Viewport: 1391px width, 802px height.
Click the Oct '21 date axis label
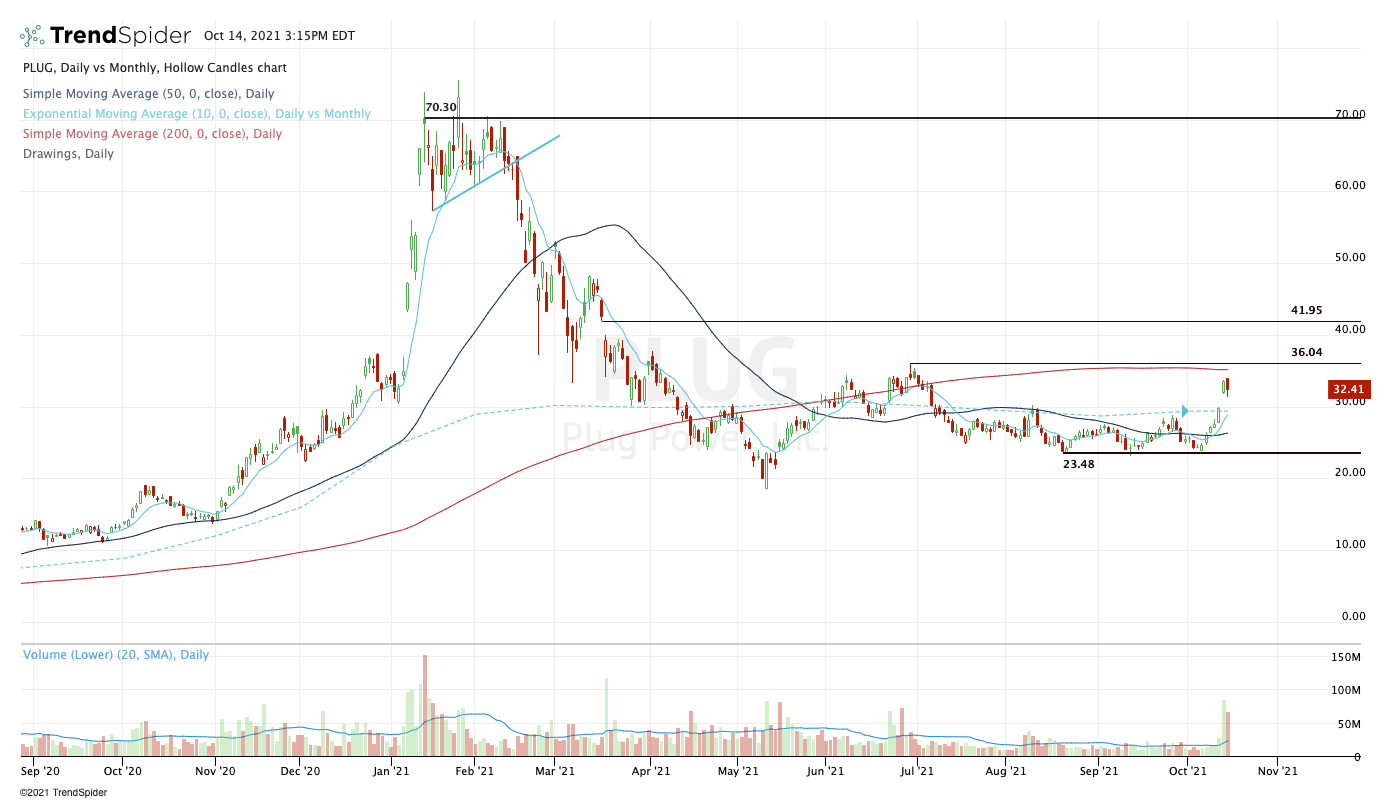coord(1186,771)
